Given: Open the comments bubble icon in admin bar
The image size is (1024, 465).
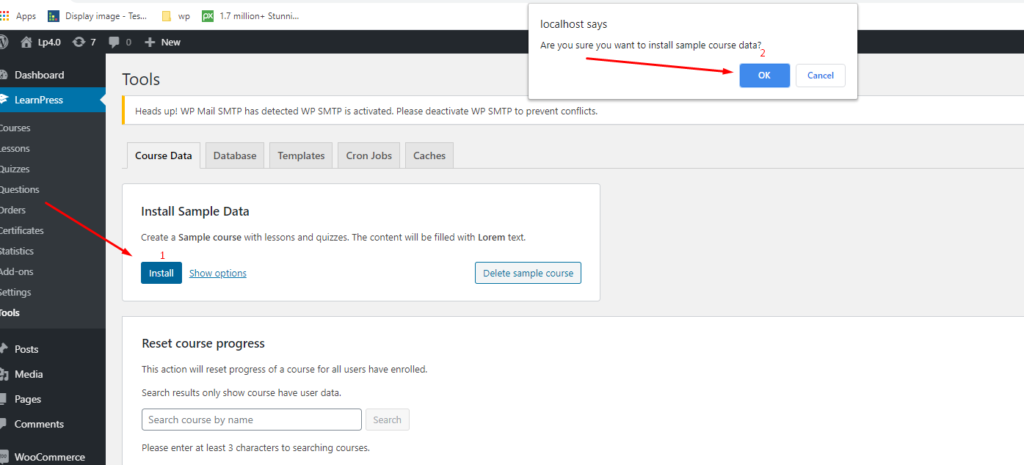Looking at the screenshot, I should 114,42.
